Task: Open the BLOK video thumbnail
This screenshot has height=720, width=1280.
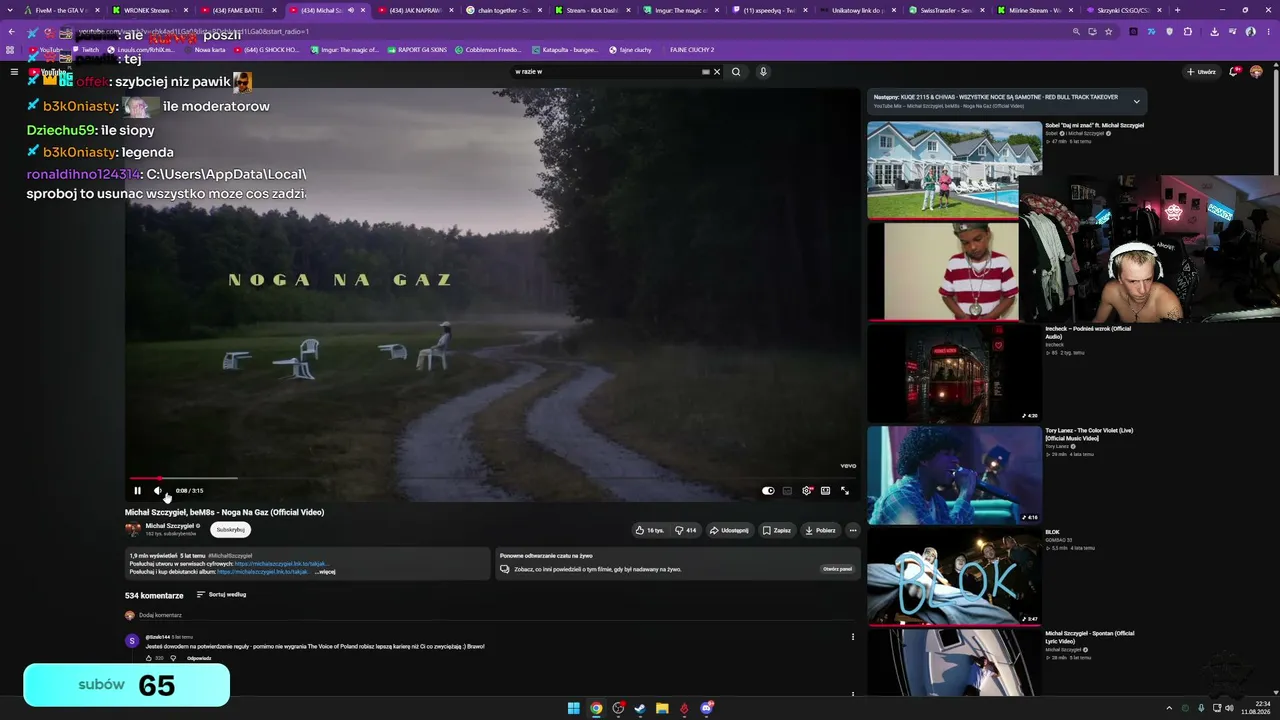Action: coord(954,577)
